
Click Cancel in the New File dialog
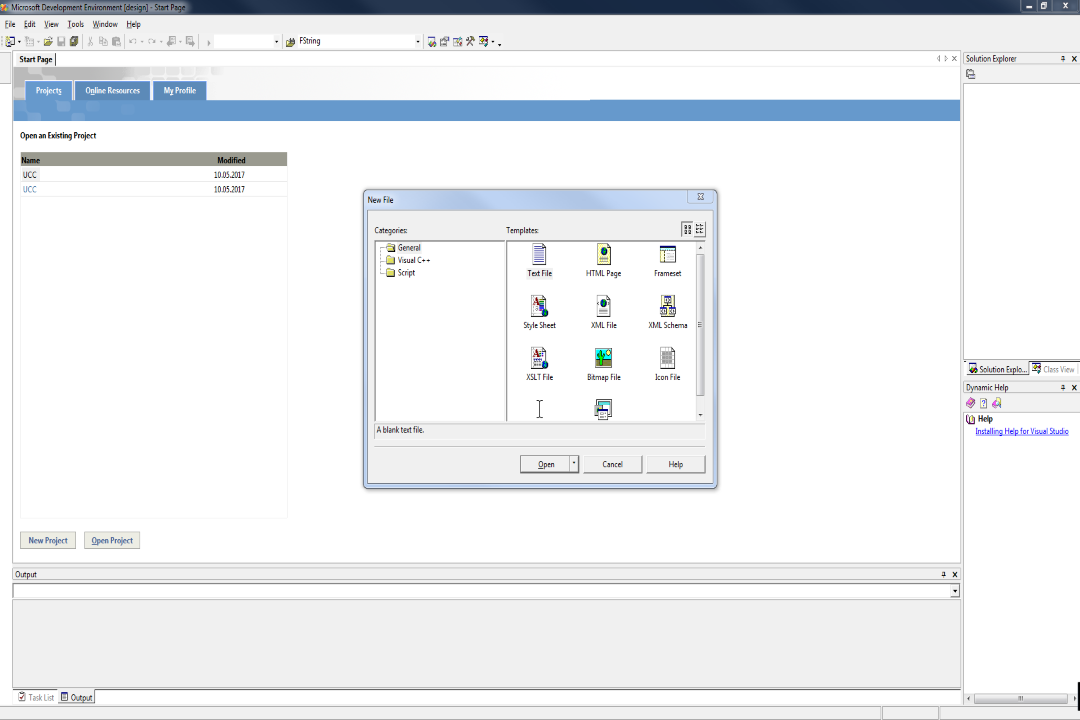pyautogui.click(x=612, y=464)
